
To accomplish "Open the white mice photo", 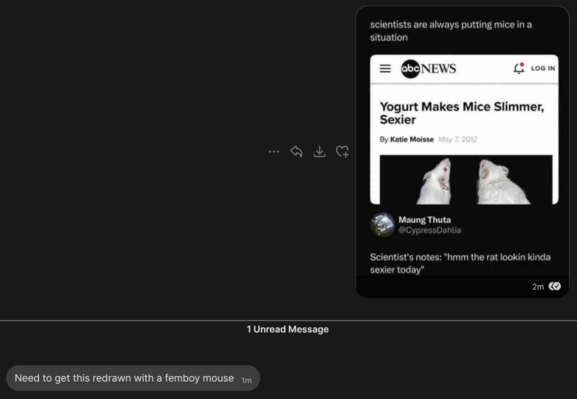I will click(466, 179).
